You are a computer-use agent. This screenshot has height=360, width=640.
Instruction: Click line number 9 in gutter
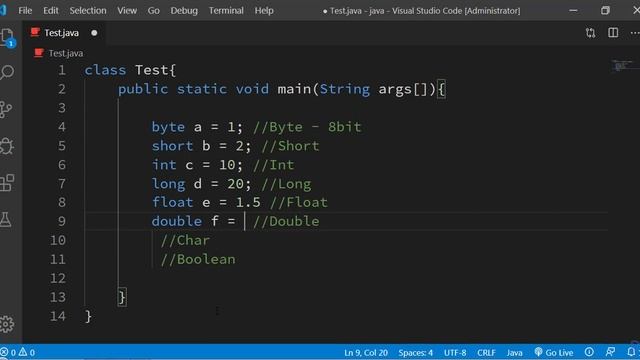[62, 221]
